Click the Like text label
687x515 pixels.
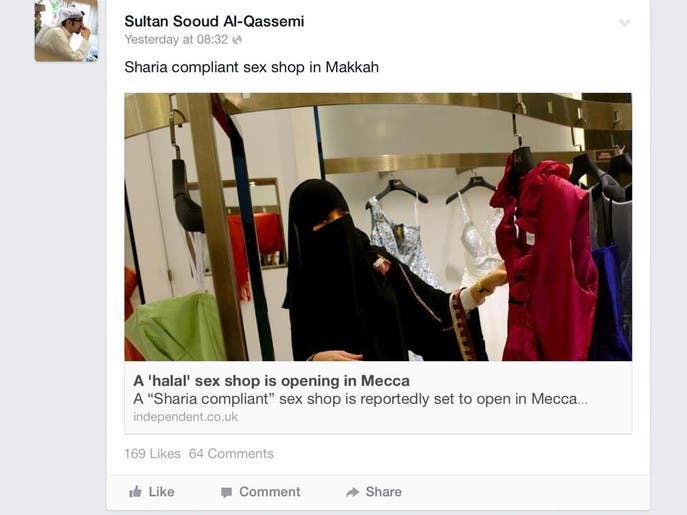(161, 492)
